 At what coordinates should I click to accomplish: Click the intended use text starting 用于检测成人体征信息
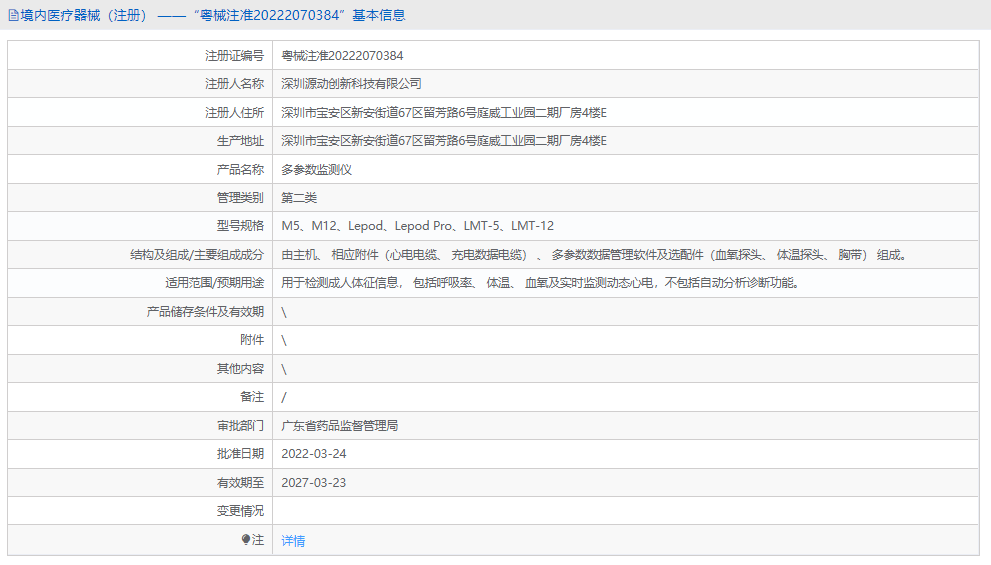(541, 282)
